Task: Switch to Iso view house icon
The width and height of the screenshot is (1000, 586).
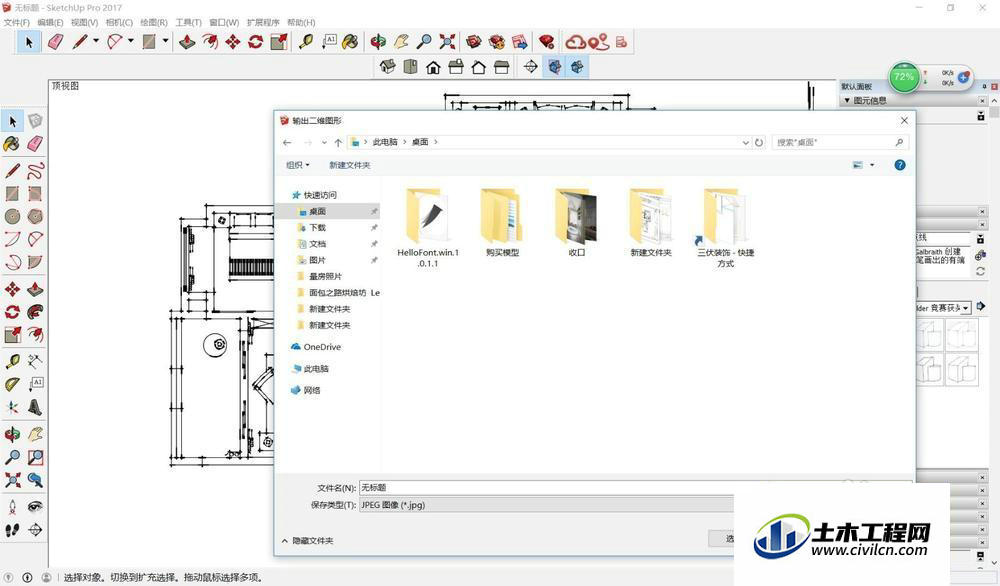Action: pos(387,66)
